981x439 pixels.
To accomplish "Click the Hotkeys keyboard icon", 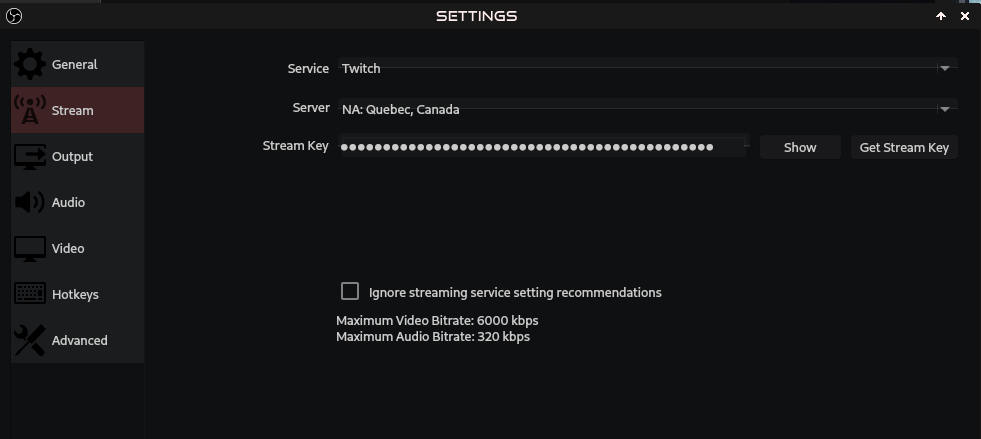I will pos(30,294).
